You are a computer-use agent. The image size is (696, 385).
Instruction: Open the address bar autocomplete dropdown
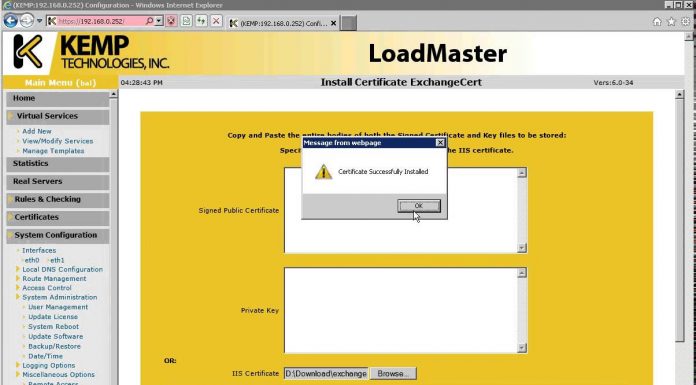click(x=159, y=21)
